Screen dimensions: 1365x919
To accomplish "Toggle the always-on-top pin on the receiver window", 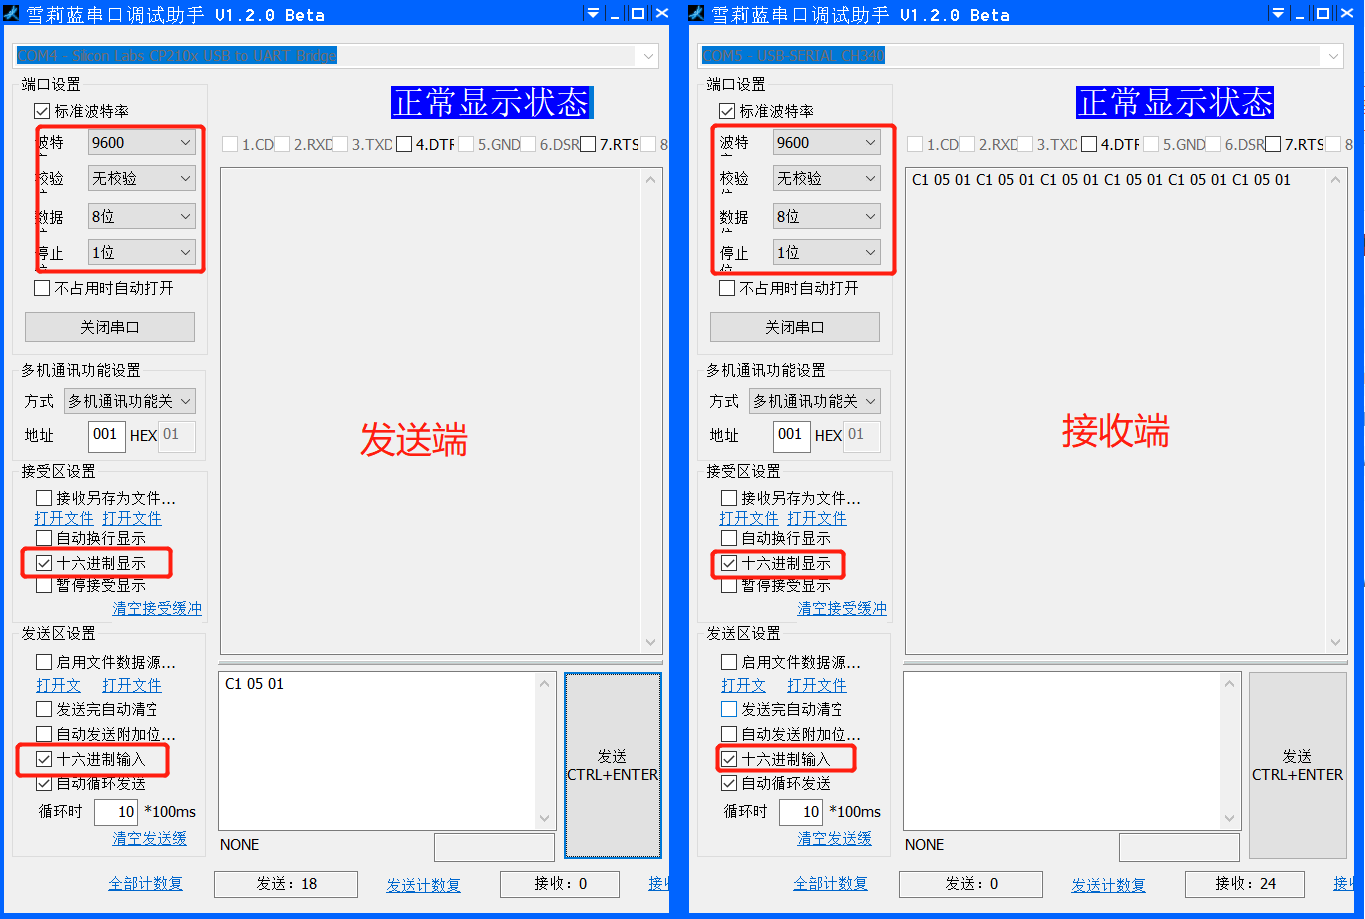I will 1278,13.
